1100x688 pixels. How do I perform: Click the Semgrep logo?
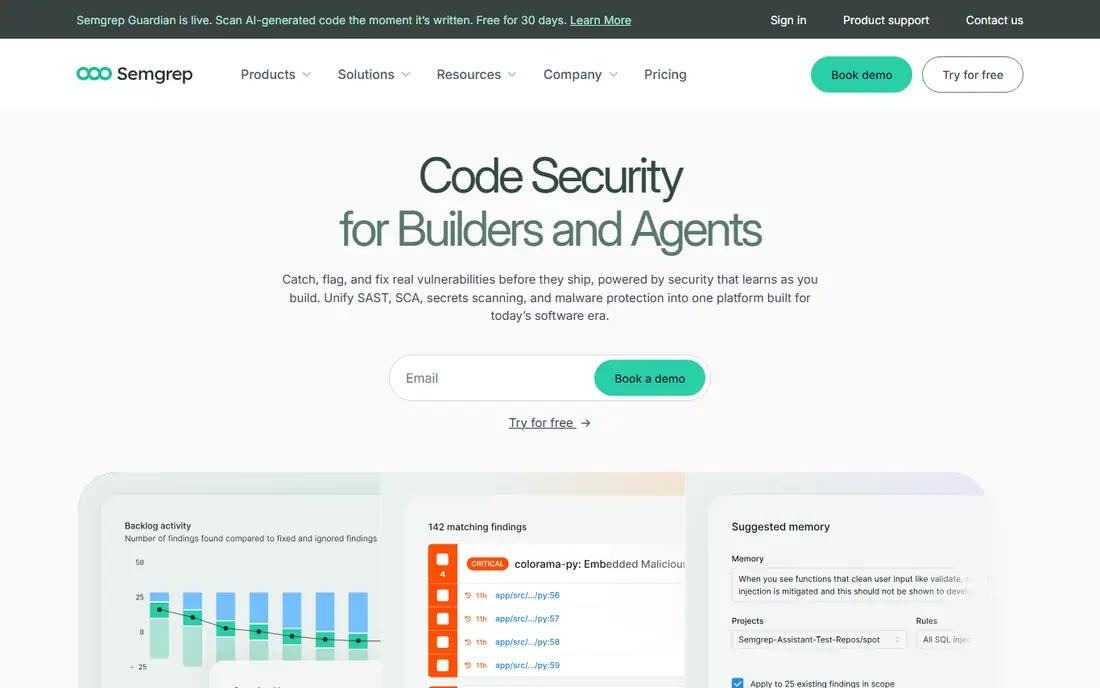point(134,74)
